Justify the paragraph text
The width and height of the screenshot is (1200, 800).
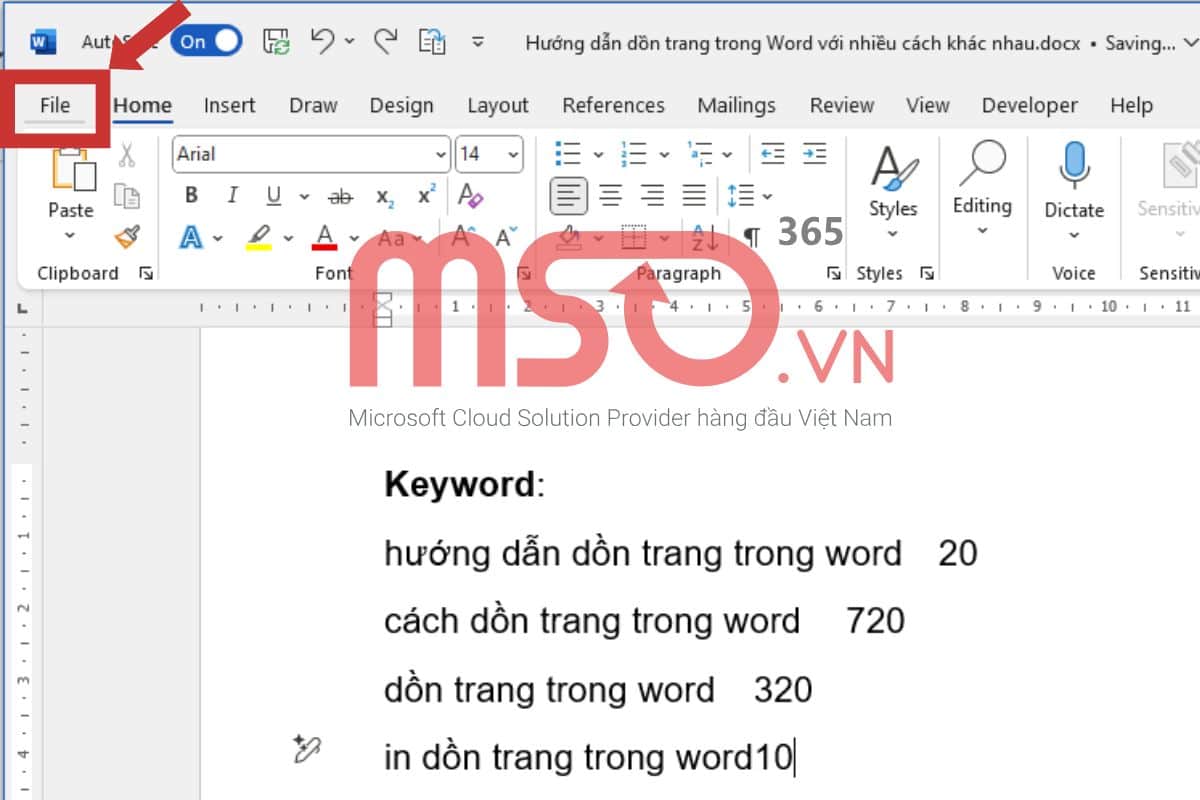[694, 195]
